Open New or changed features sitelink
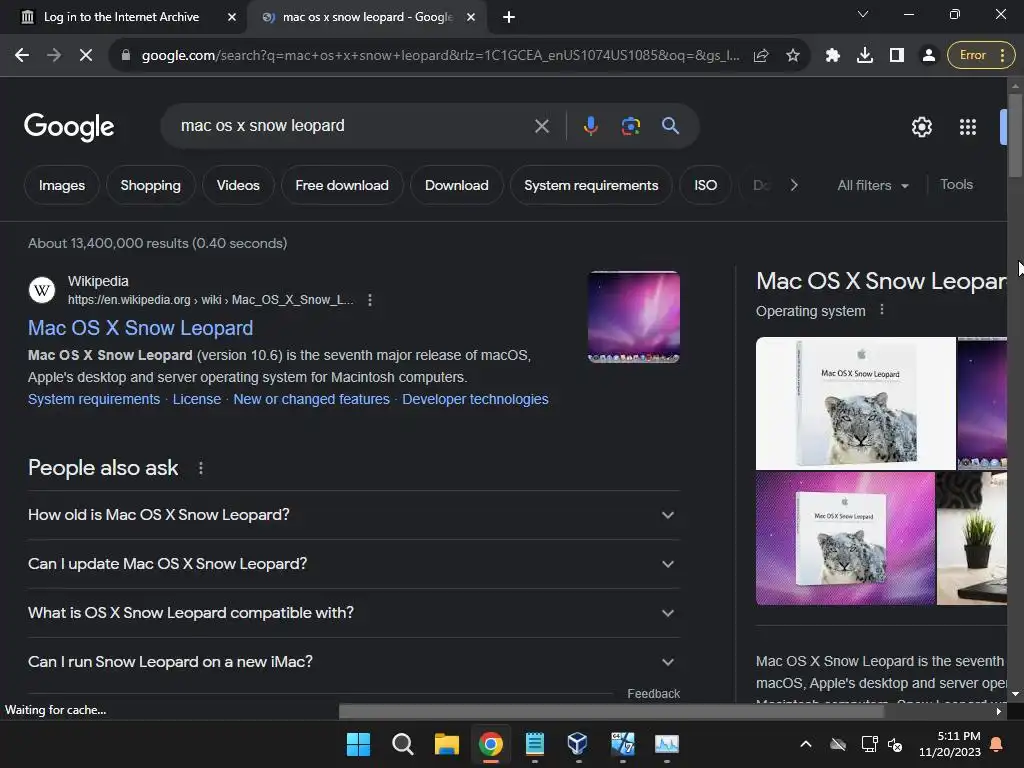1024x768 pixels. [x=312, y=399]
